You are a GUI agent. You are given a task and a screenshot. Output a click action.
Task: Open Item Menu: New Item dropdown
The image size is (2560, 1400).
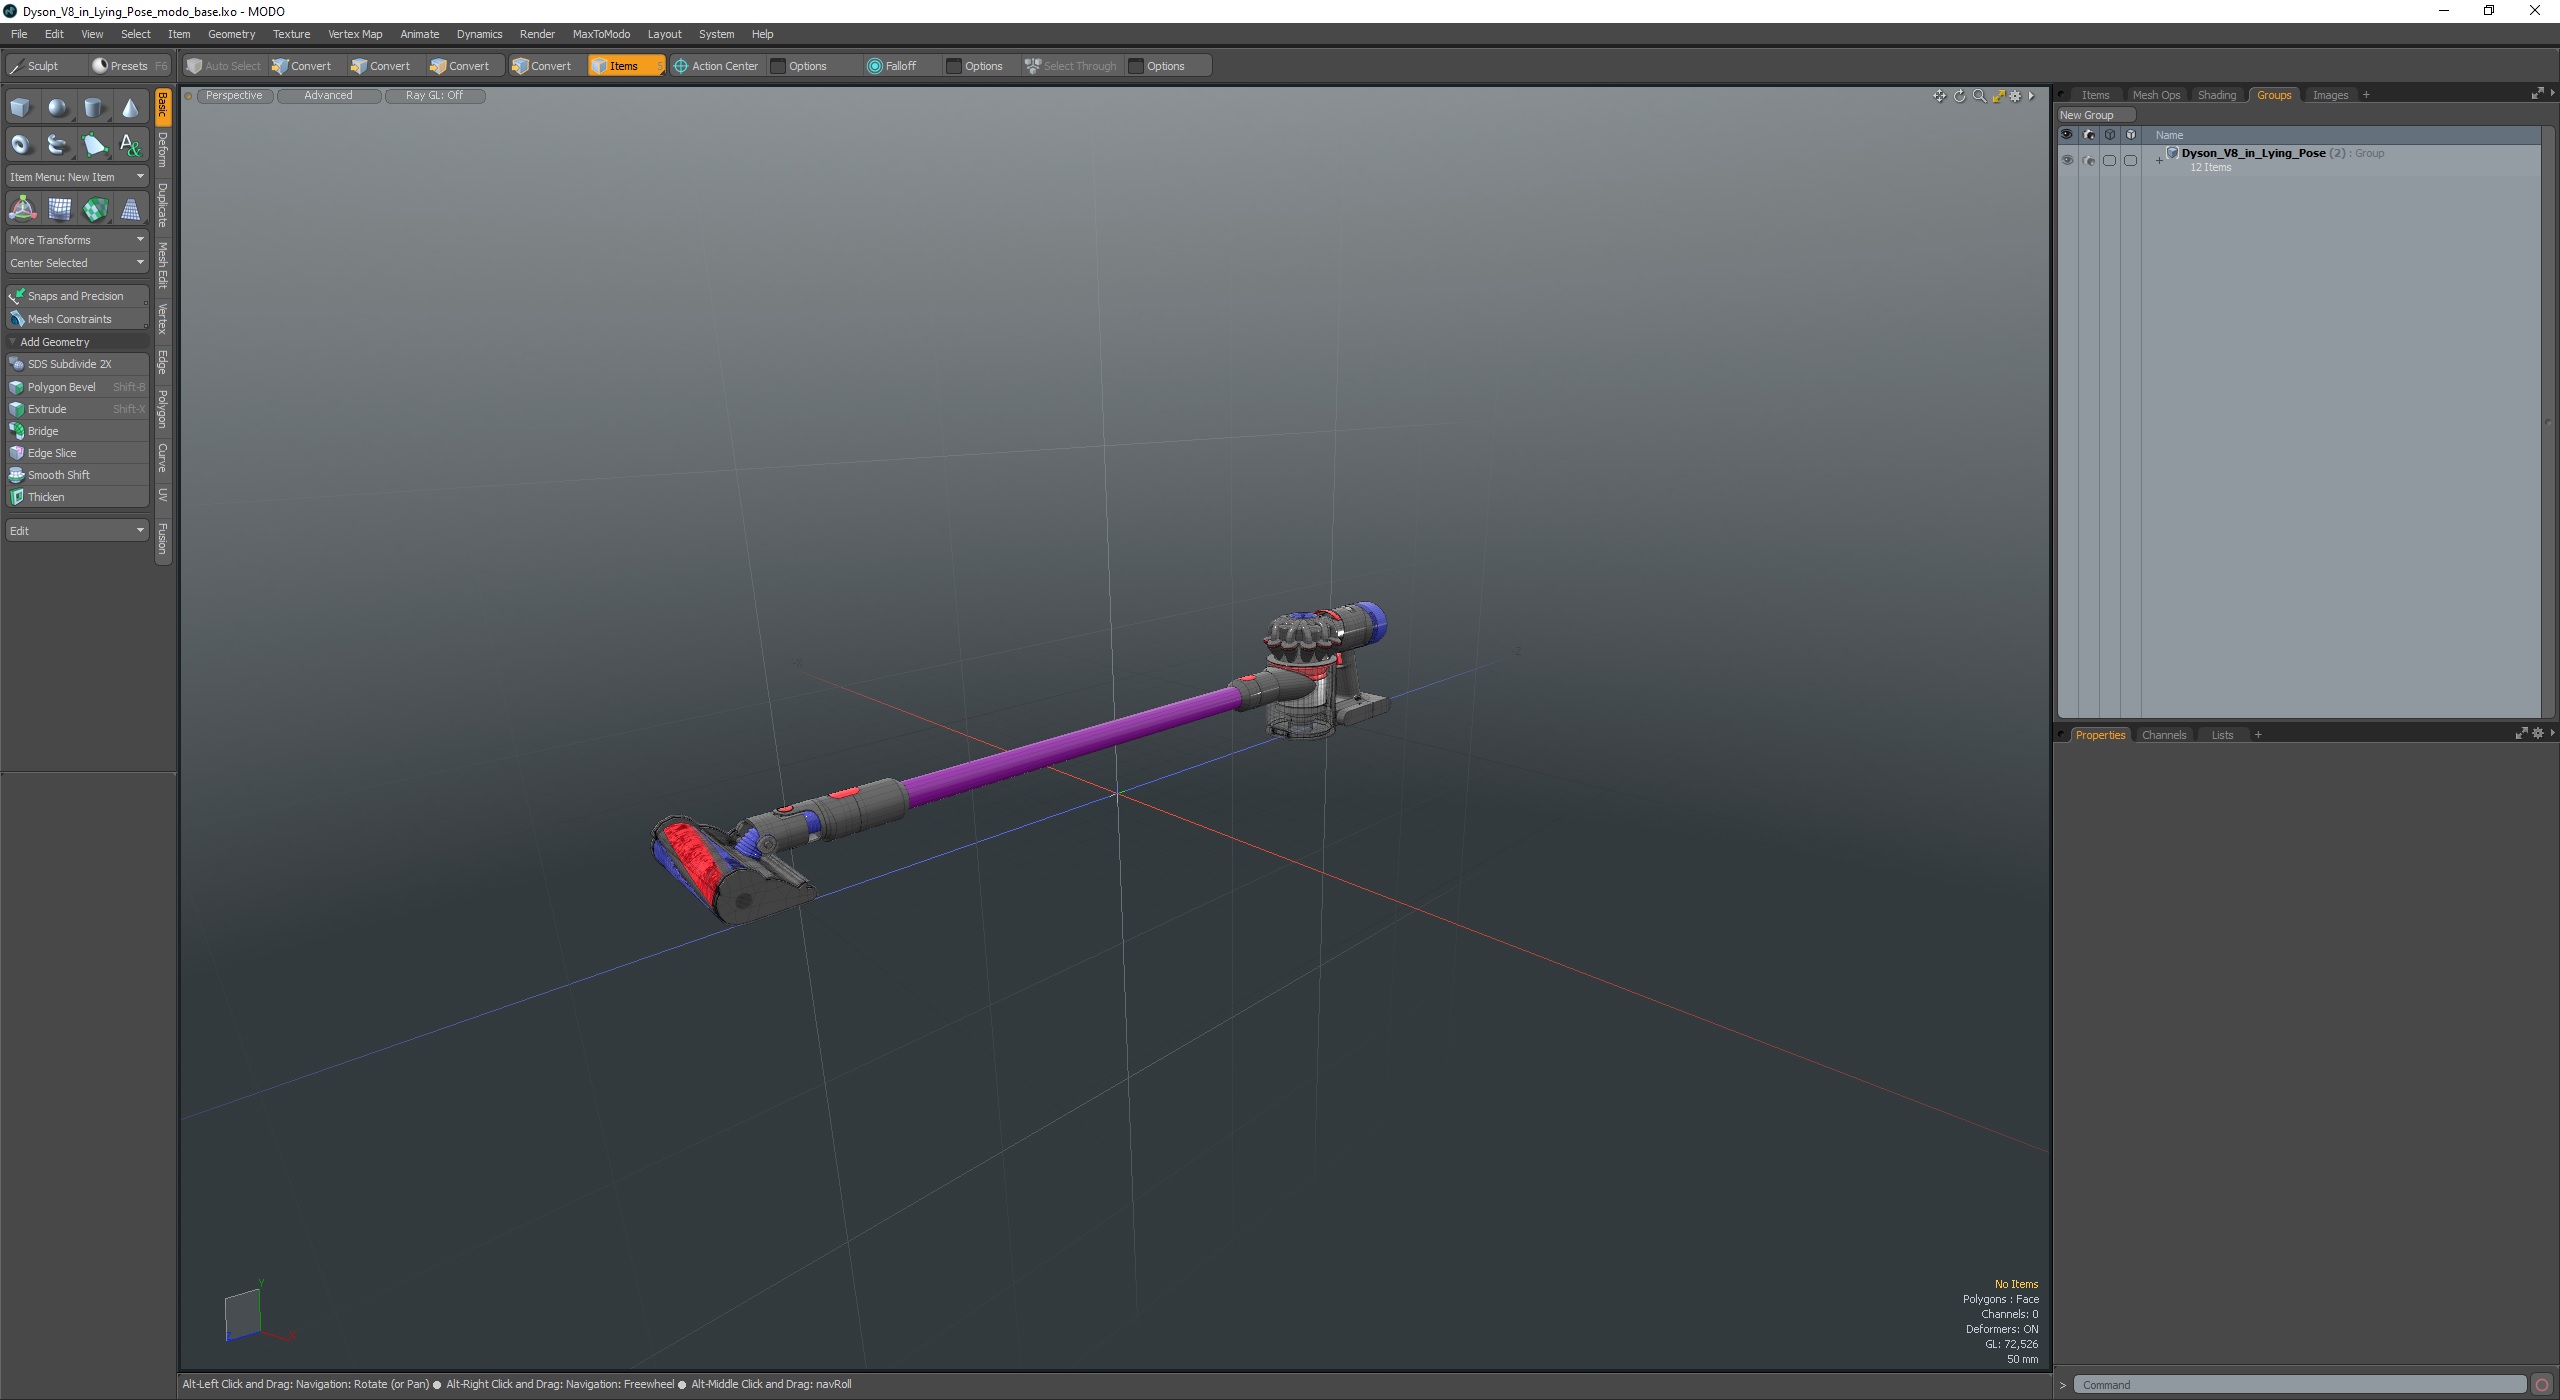[x=77, y=177]
